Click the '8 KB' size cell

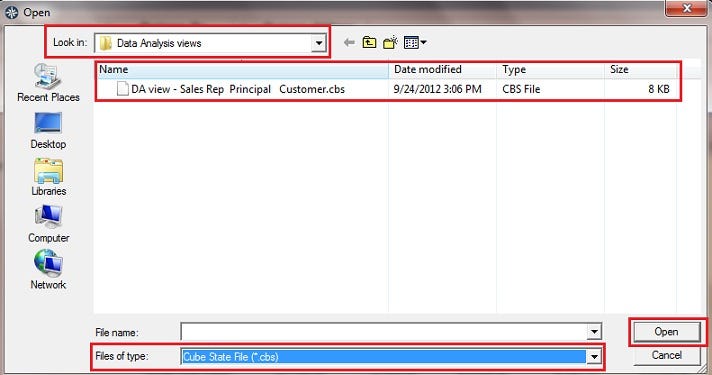pos(659,89)
